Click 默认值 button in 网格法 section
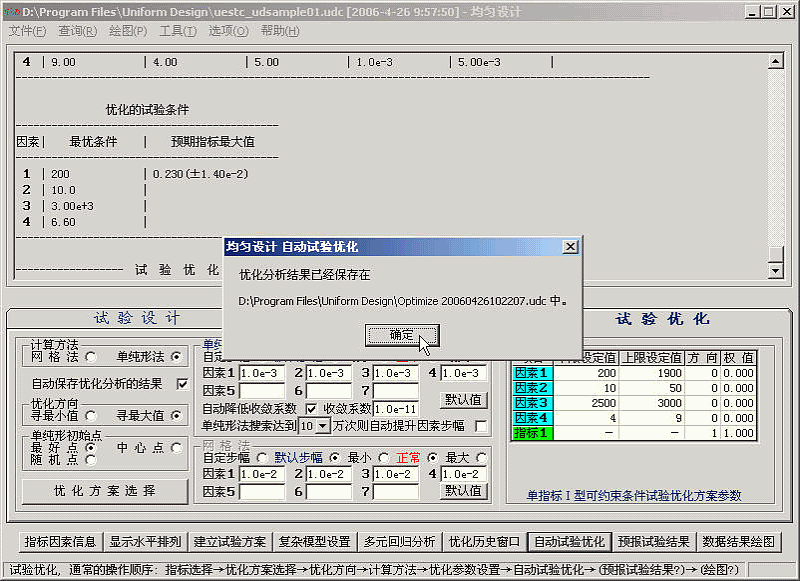Screen dimensions: 800x581 pyautogui.click(x=464, y=491)
